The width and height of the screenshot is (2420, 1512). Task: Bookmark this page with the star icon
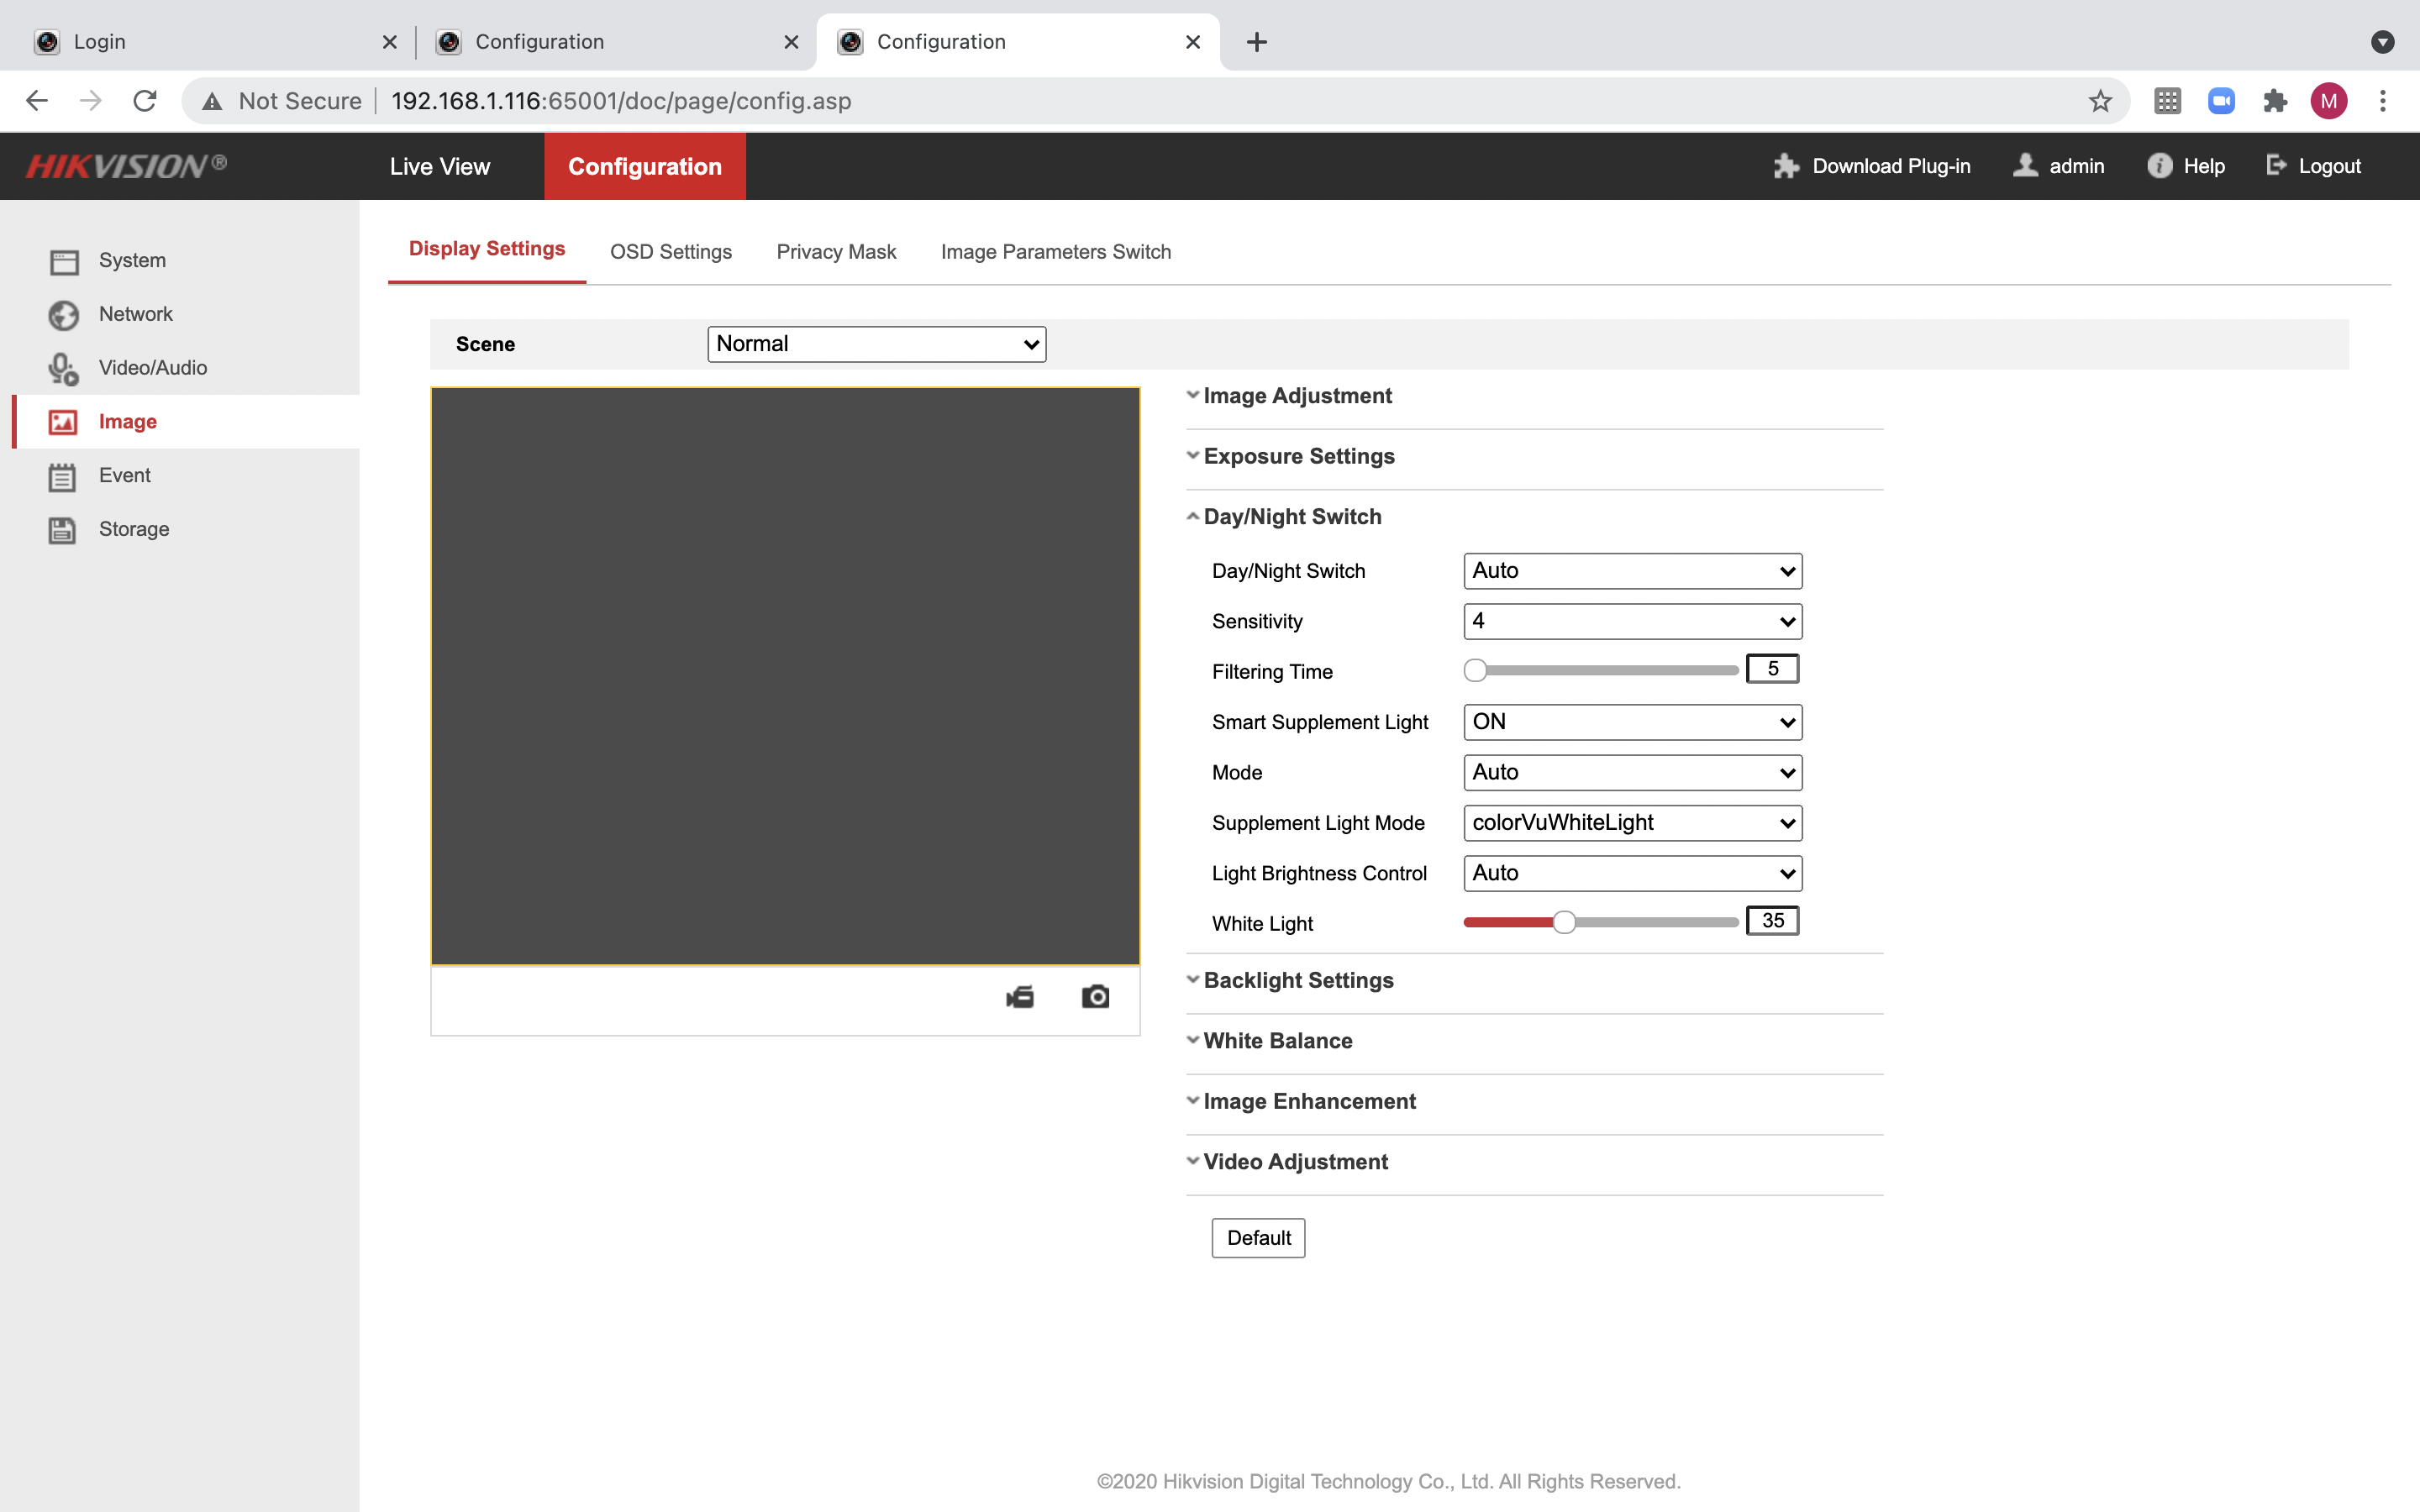click(2100, 101)
